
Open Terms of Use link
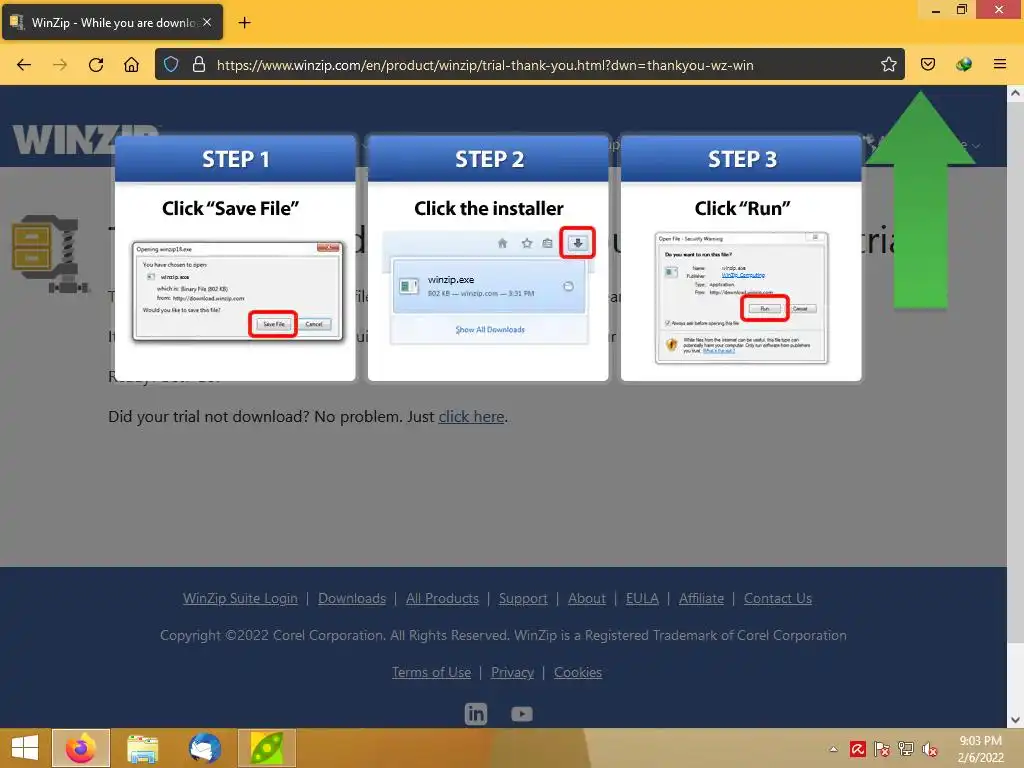(431, 672)
